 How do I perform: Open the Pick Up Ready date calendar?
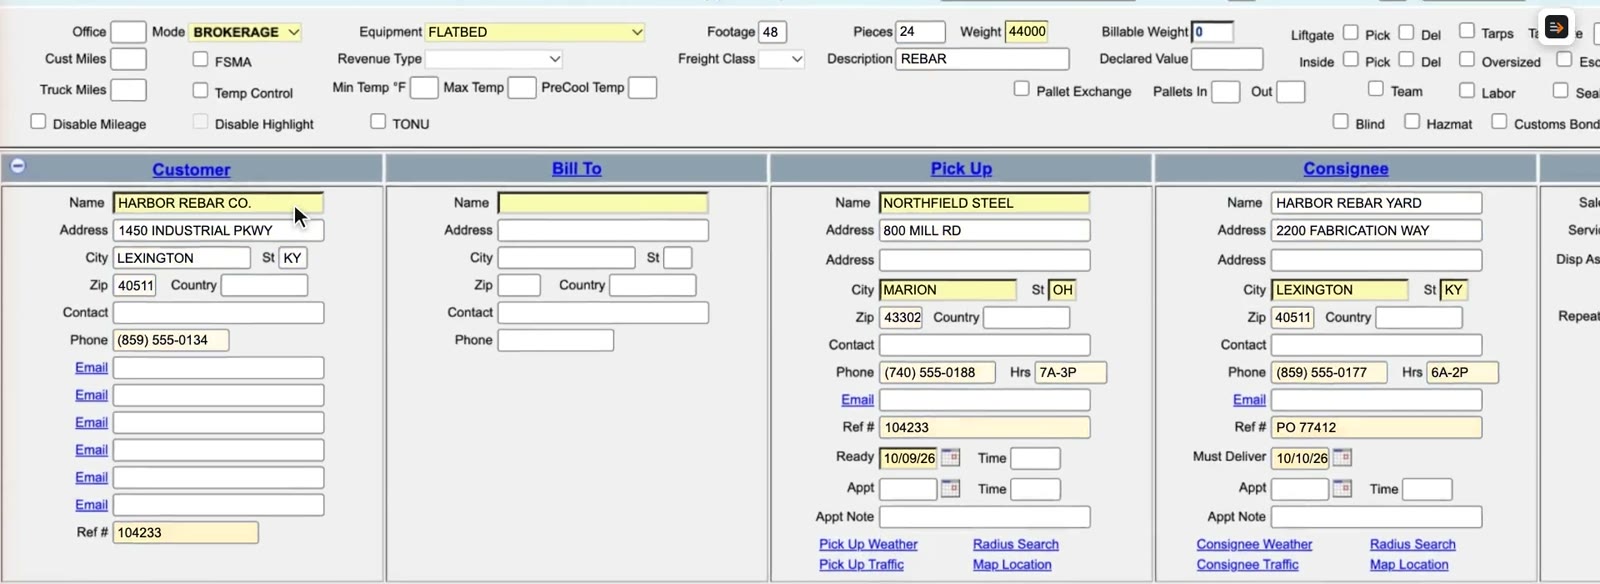click(x=950, y=458)
